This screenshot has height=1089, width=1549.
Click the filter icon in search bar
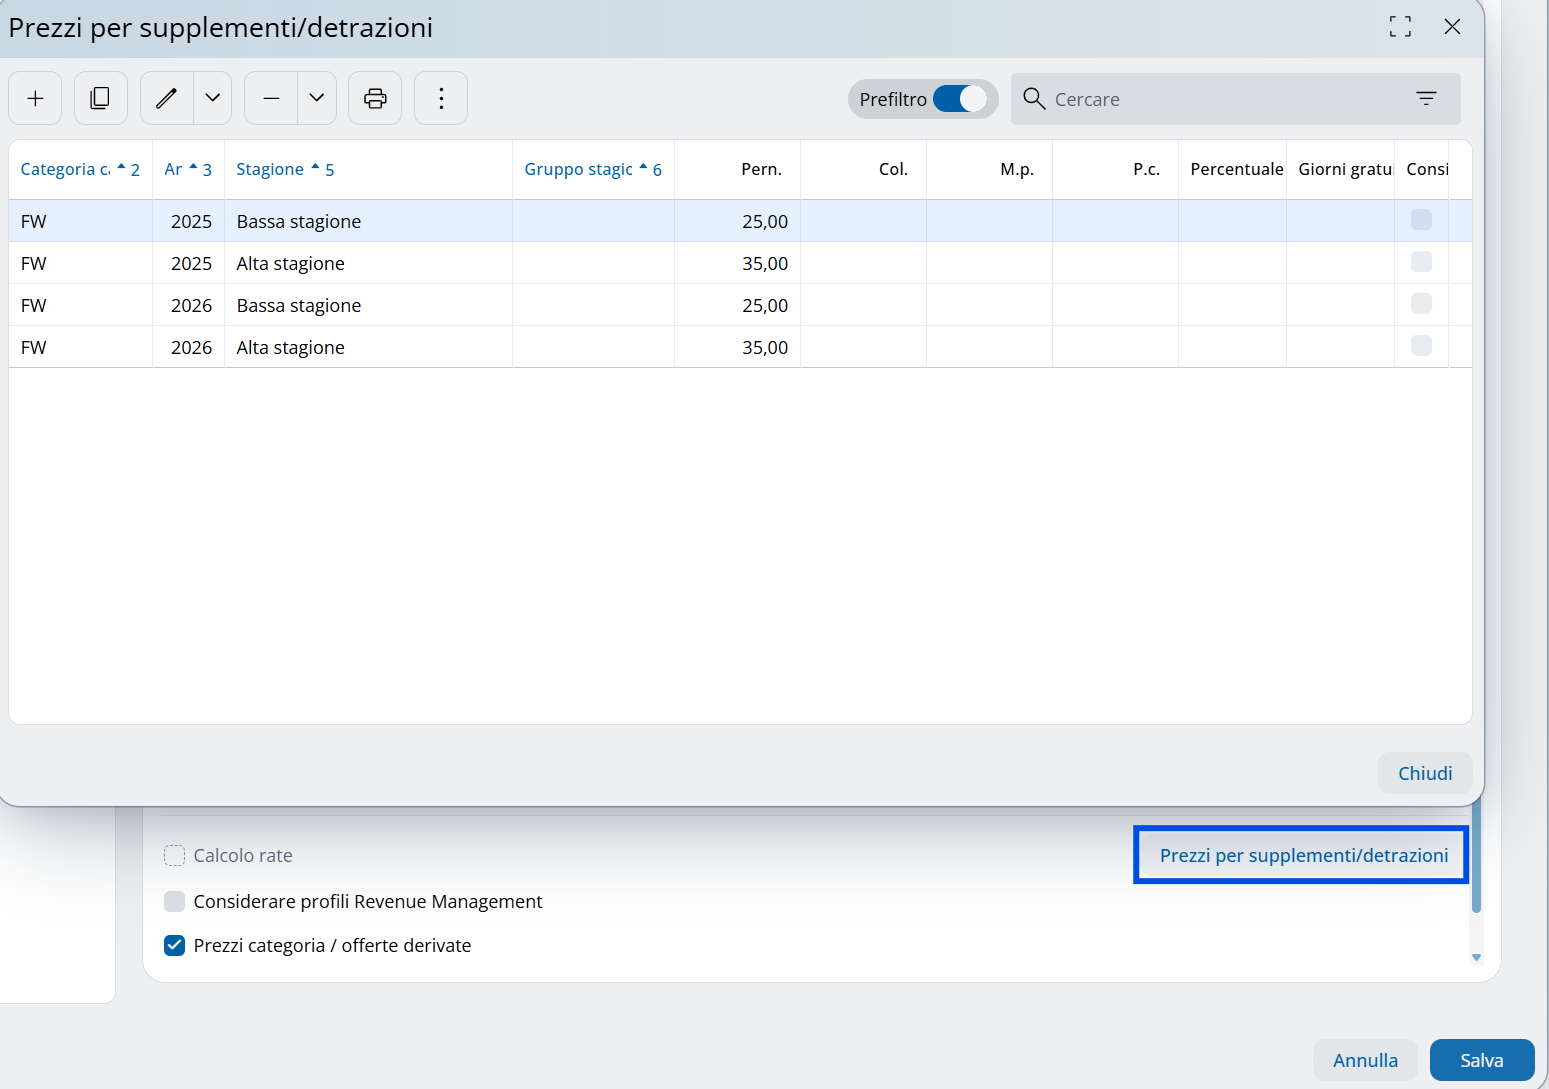pos(1426,98)
